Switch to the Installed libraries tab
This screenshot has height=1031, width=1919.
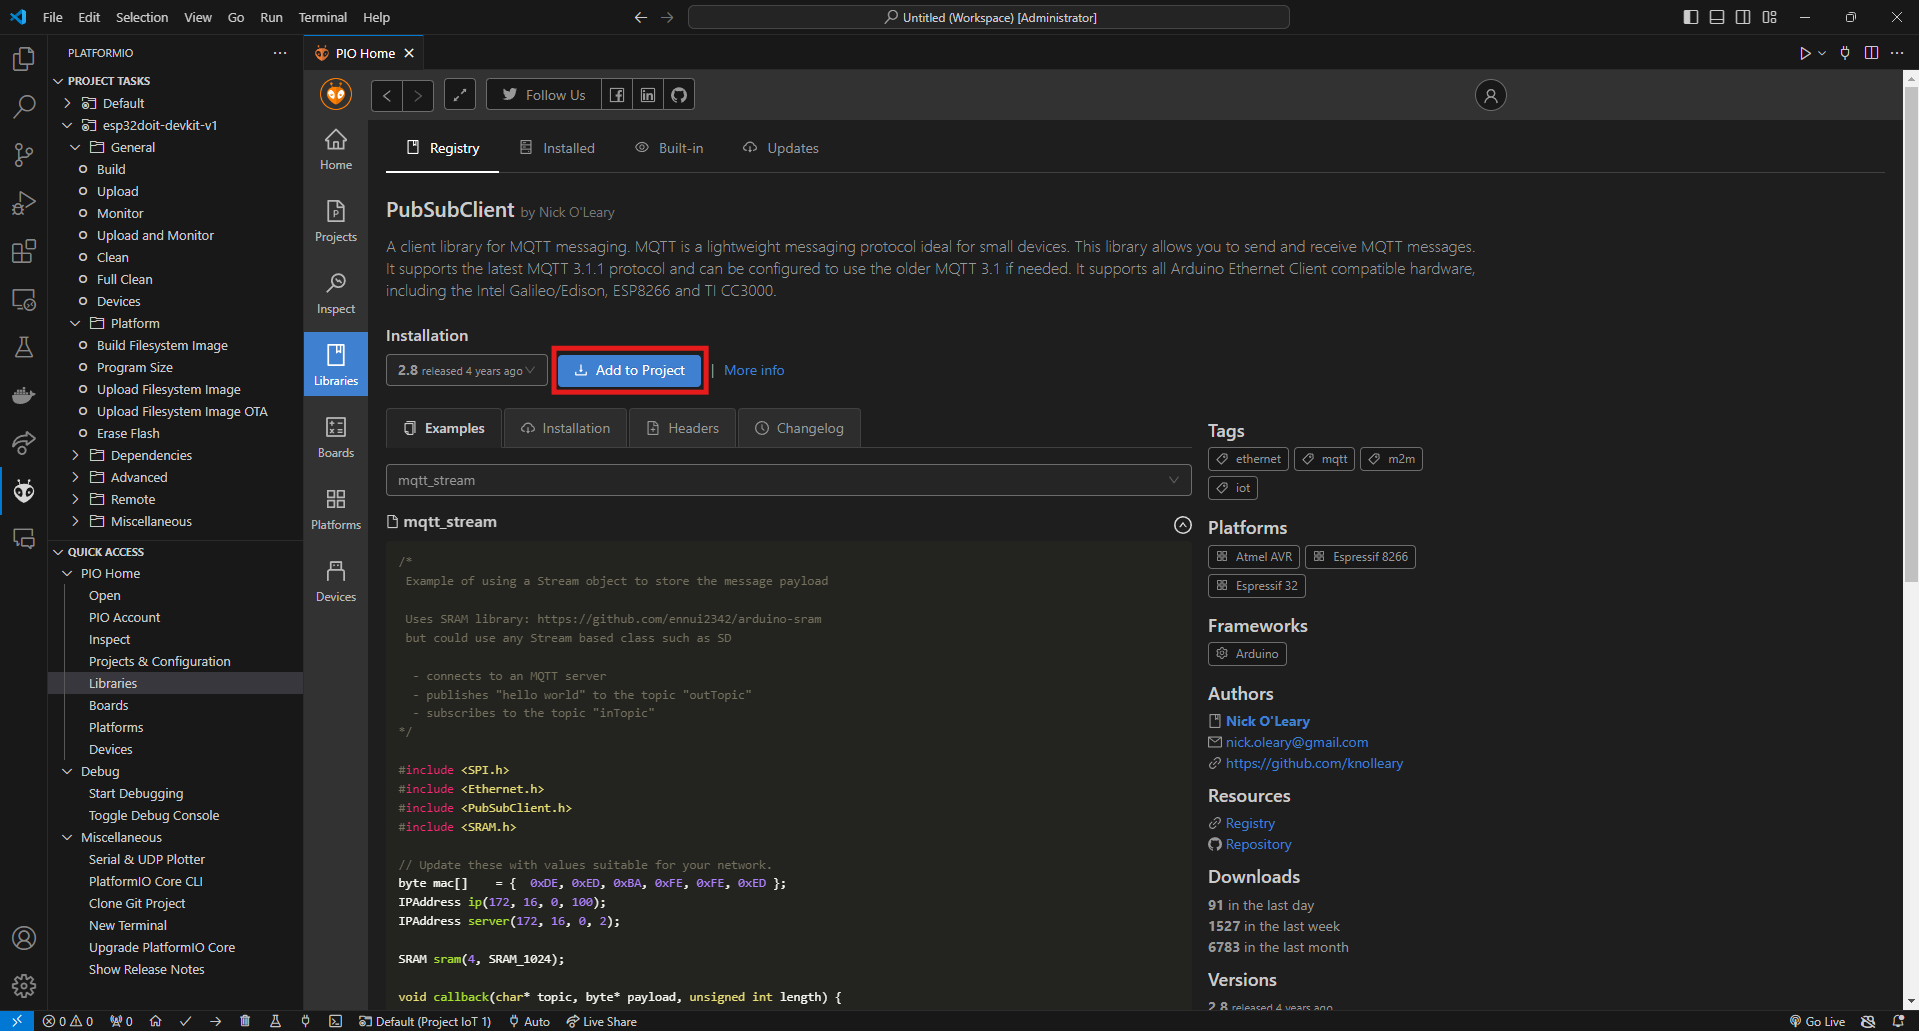557,148
